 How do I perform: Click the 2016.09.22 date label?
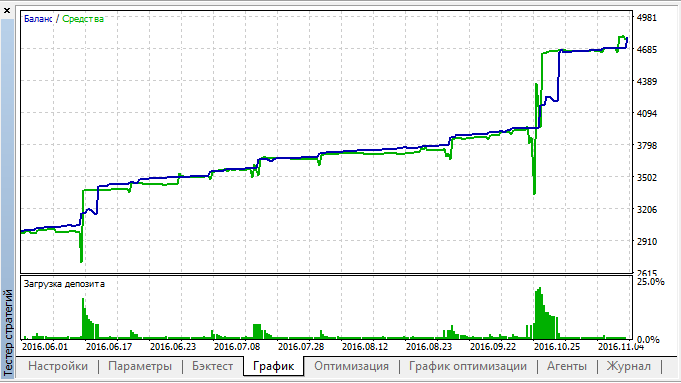pos(493,347)
